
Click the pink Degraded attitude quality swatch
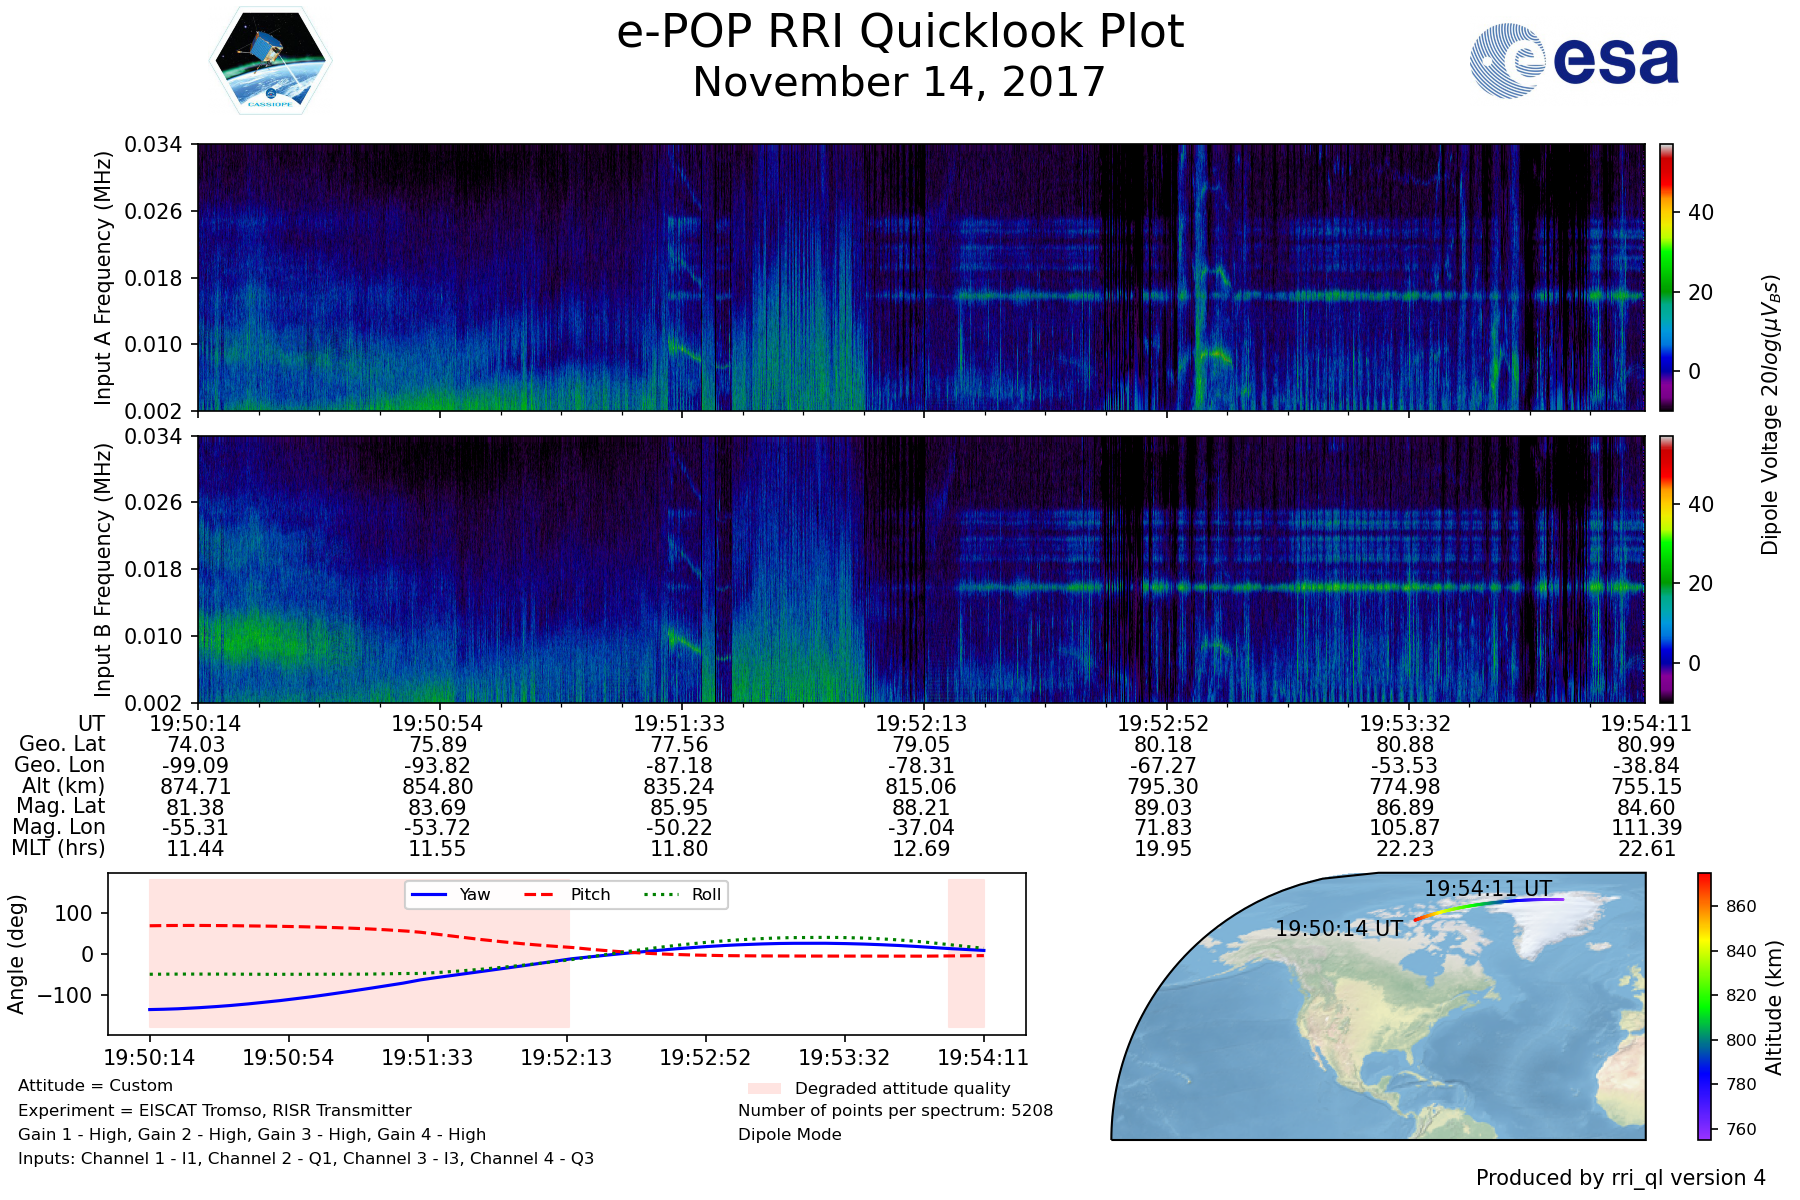click(x=764, y=1088)
